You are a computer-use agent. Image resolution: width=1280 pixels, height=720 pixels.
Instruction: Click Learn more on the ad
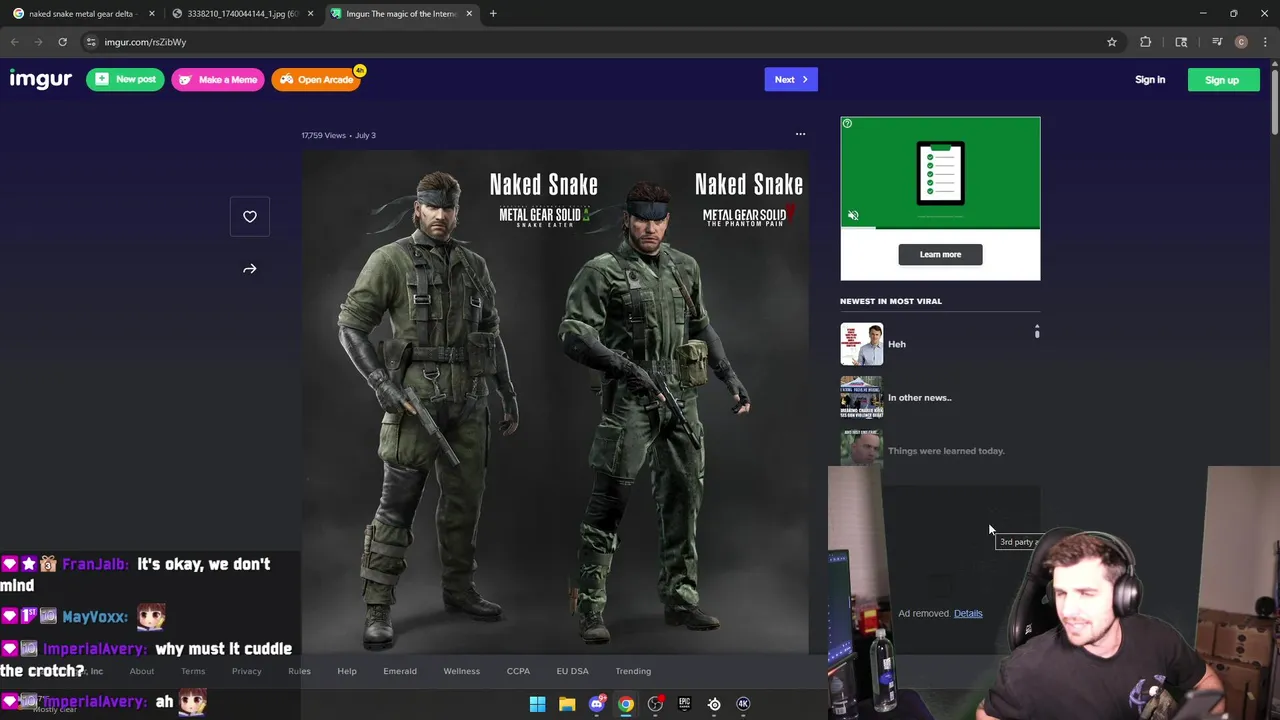[x=940, y=254]
